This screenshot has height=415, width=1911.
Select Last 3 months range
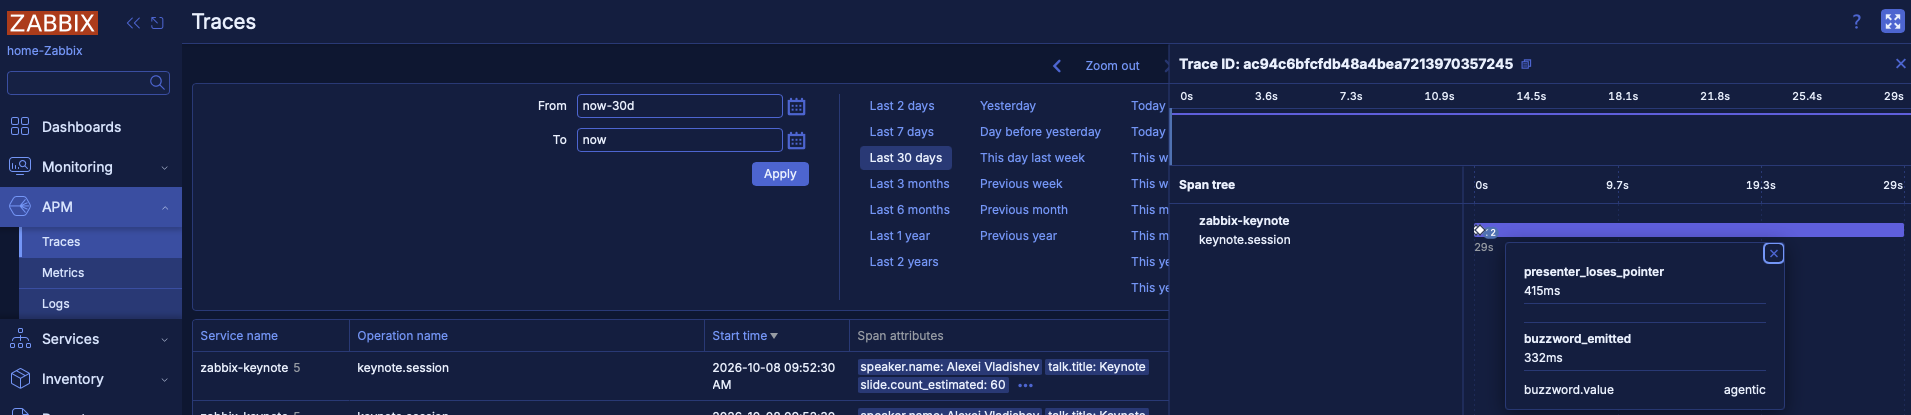pyautogui.click(x=909, y=184)
